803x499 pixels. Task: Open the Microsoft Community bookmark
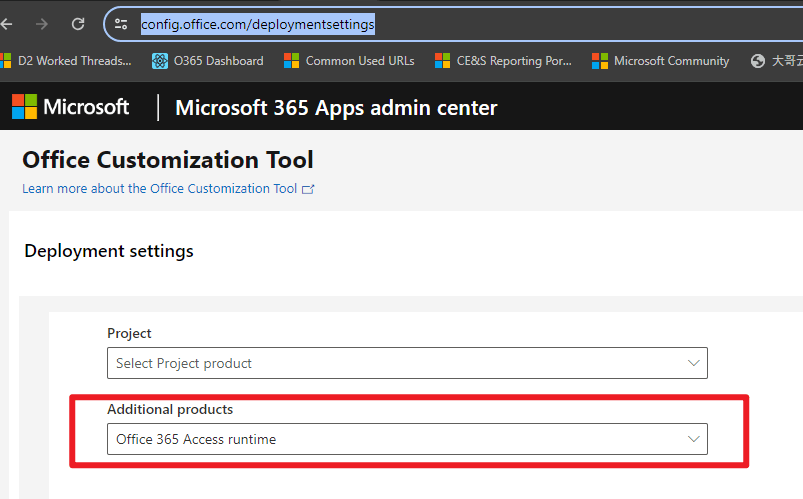pyautogui.click(x=661, y=61)
